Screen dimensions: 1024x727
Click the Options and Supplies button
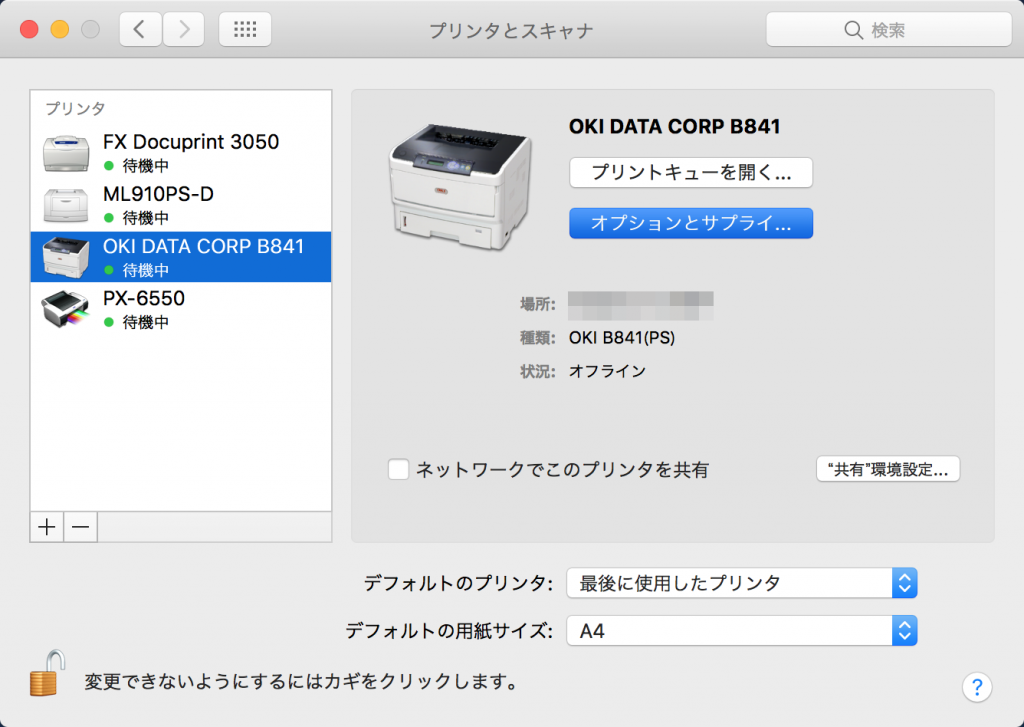(x=691, y=224)
